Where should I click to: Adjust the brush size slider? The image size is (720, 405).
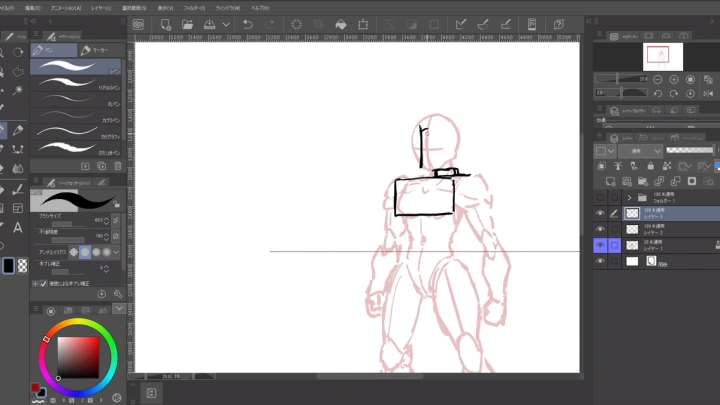click(68, 224)
